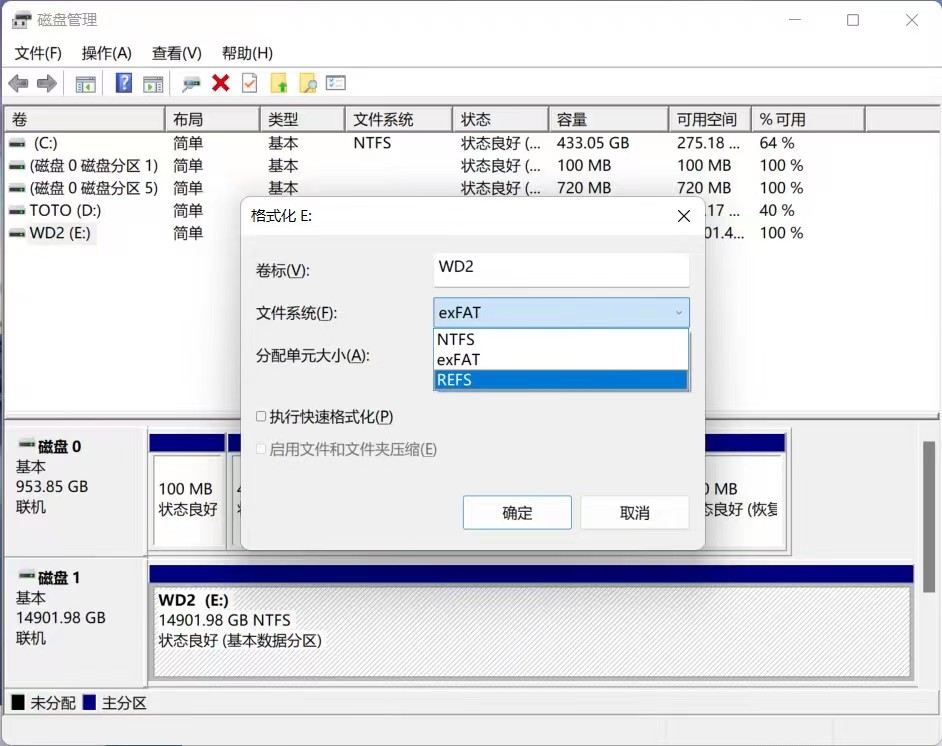This screenshot has height=746, width=942.
Task: Click the folder search magnifier icon
Action: [x=308, y=83]
